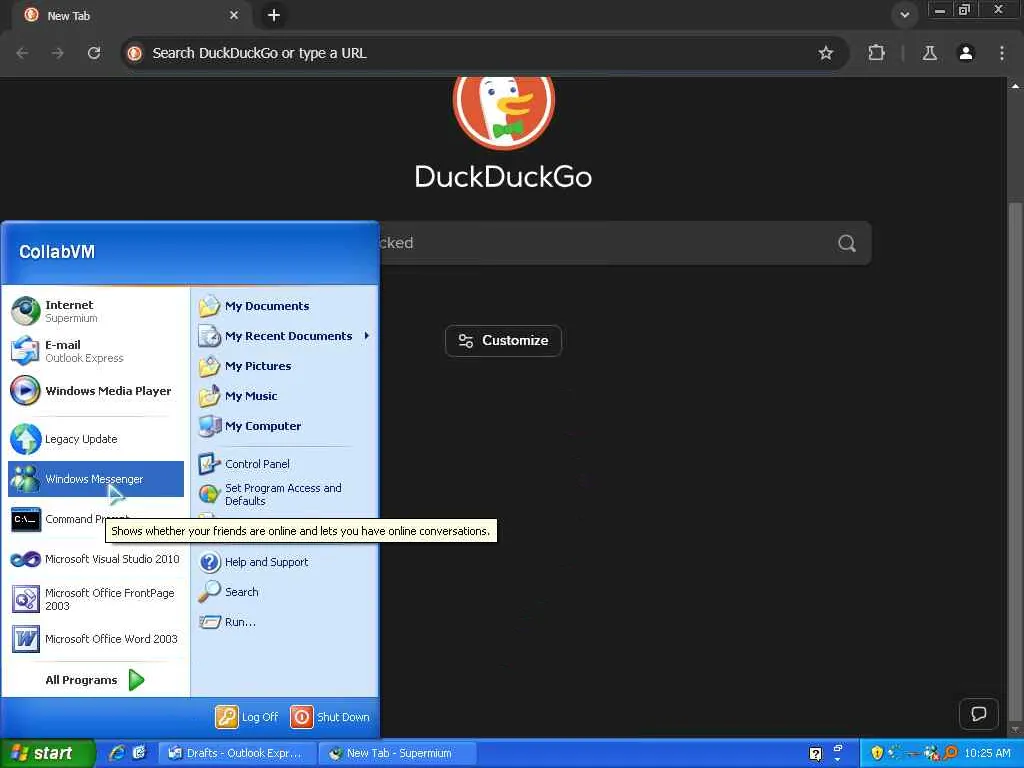The height and width of the screenshot is (768, 1024).
Task: Click the Shut Down button
Action: point(330,717)
